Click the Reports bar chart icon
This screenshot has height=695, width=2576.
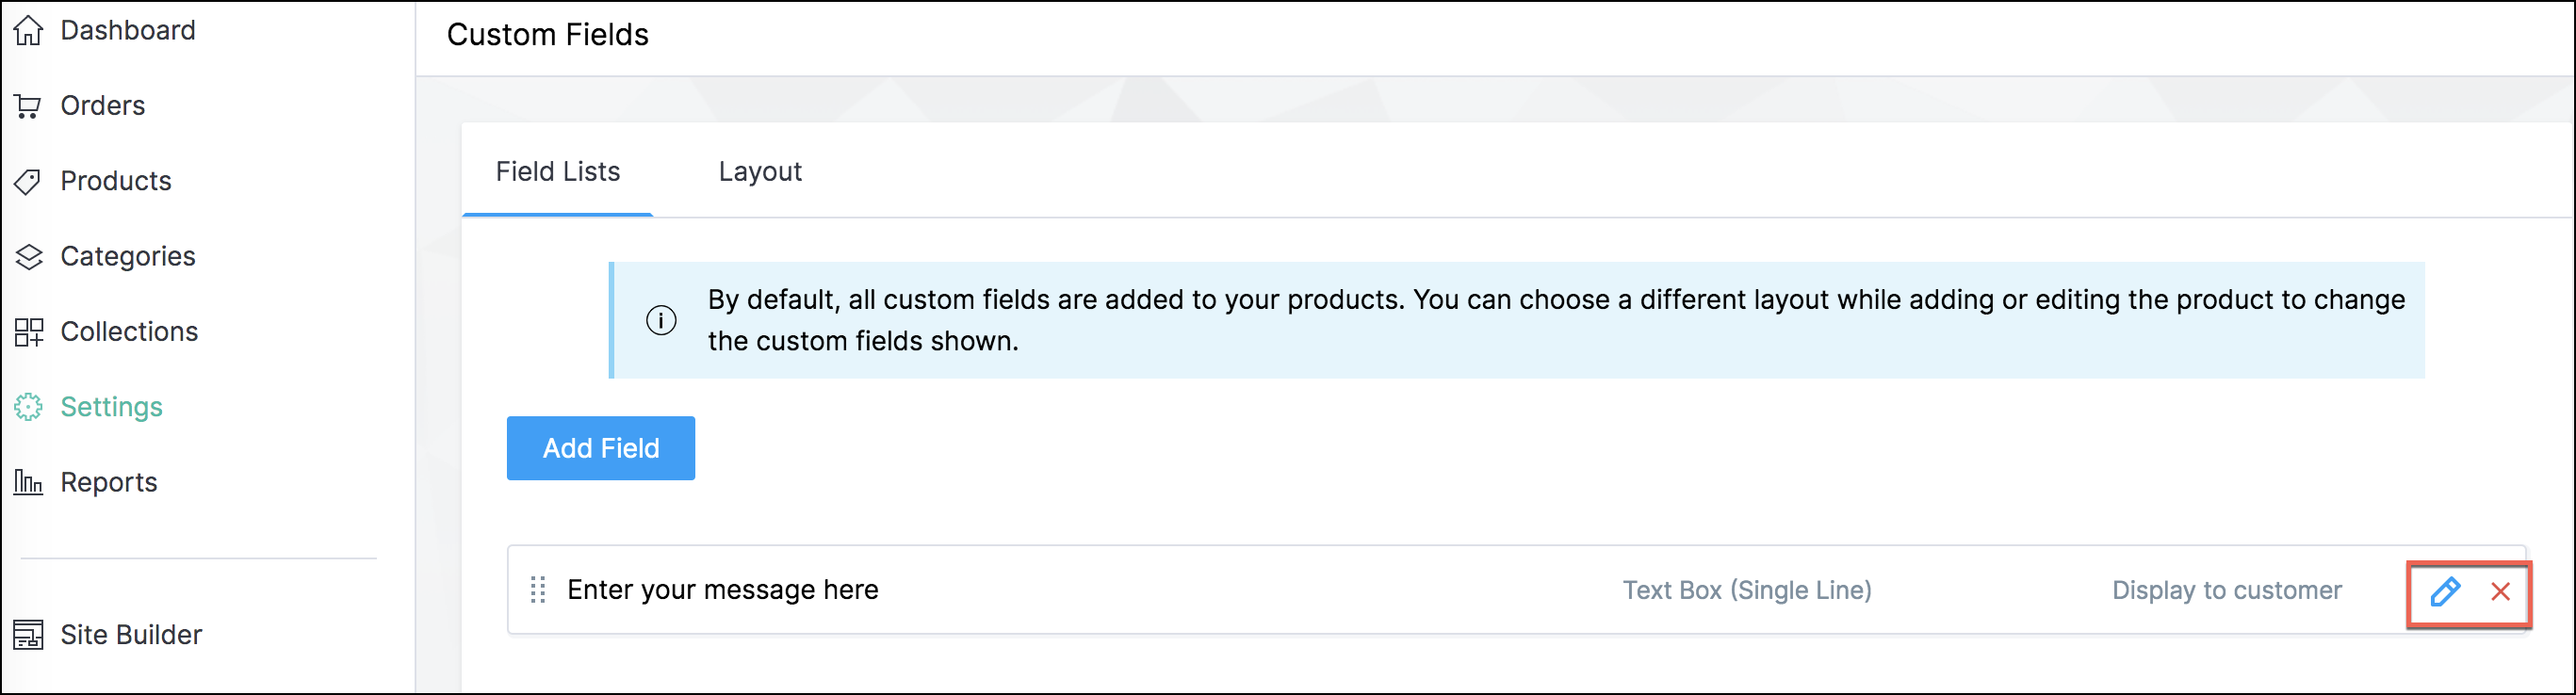(28, 482)
